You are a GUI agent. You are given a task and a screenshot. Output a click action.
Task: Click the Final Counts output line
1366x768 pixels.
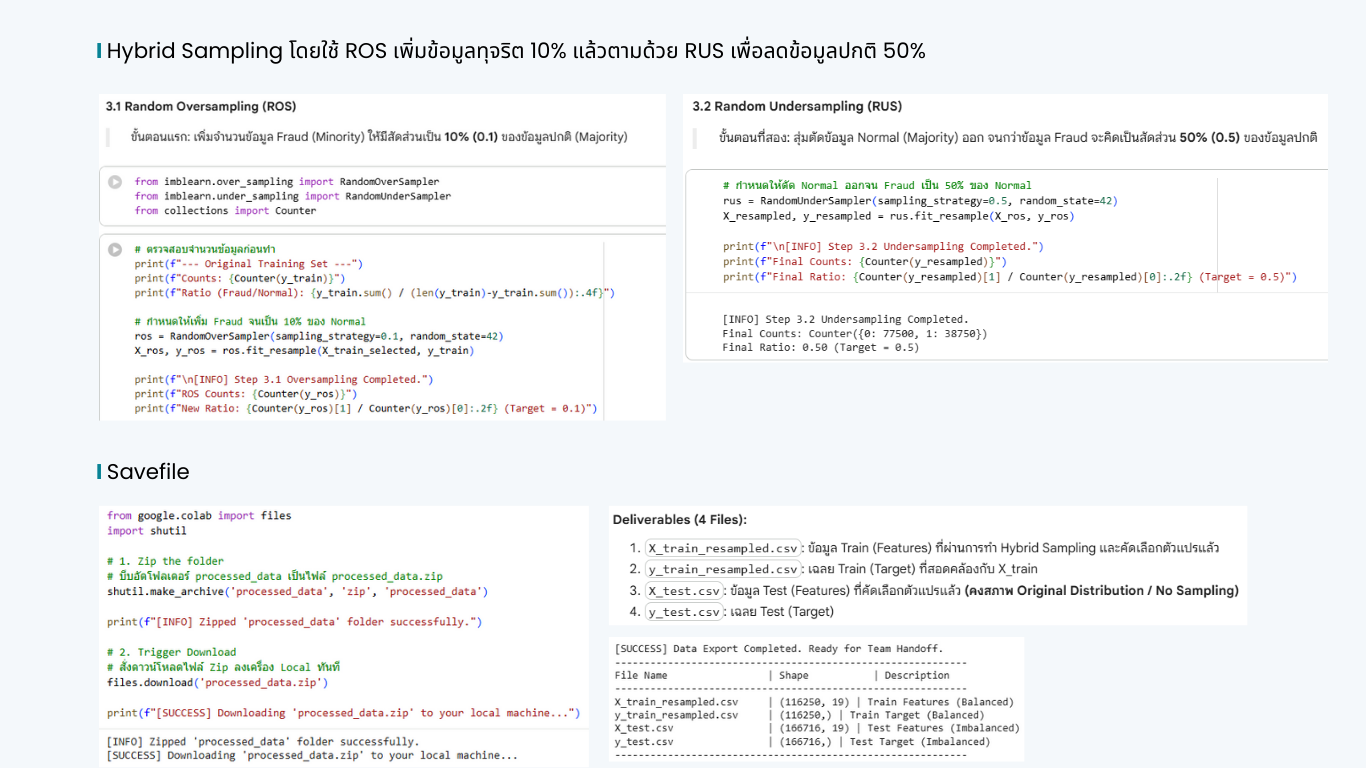coord(855,334)
